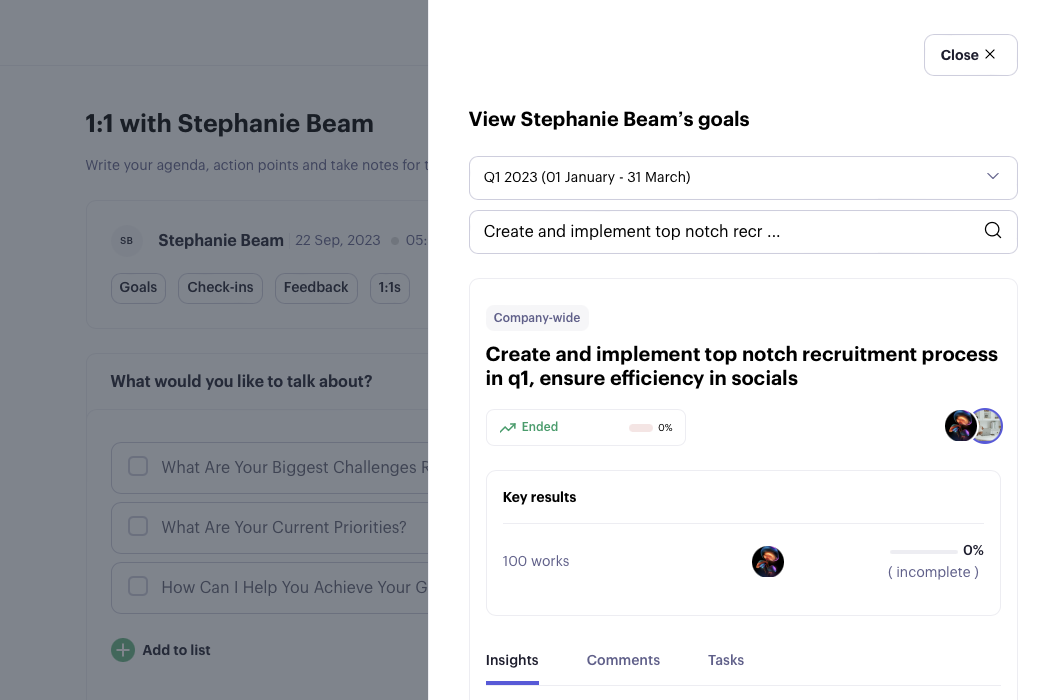
Task: Click the Key results heading
Action: coord(539,497)
